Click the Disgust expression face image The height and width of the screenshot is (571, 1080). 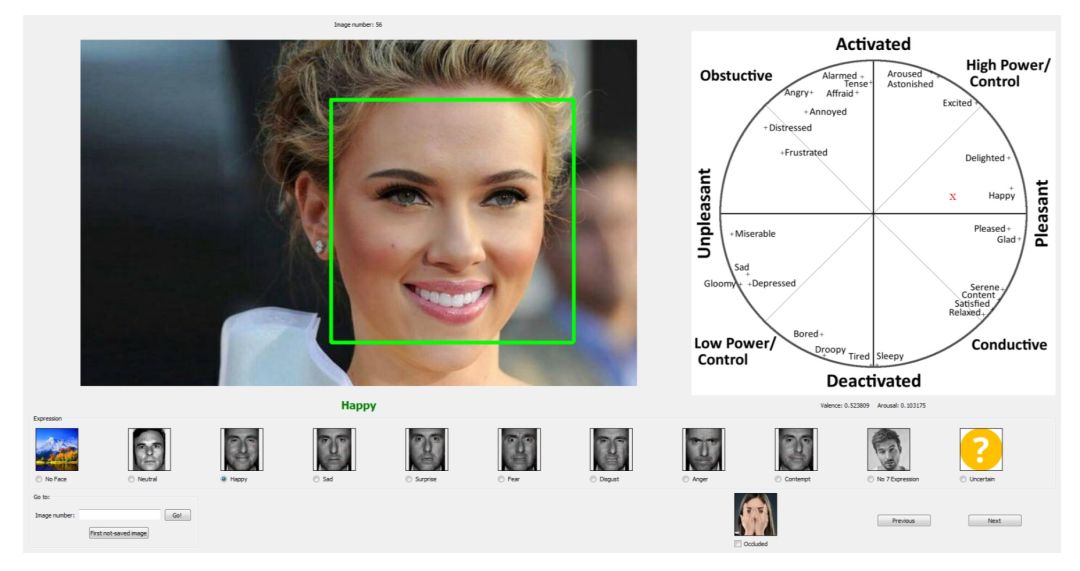pyautogui.click(x=611, y=449)
